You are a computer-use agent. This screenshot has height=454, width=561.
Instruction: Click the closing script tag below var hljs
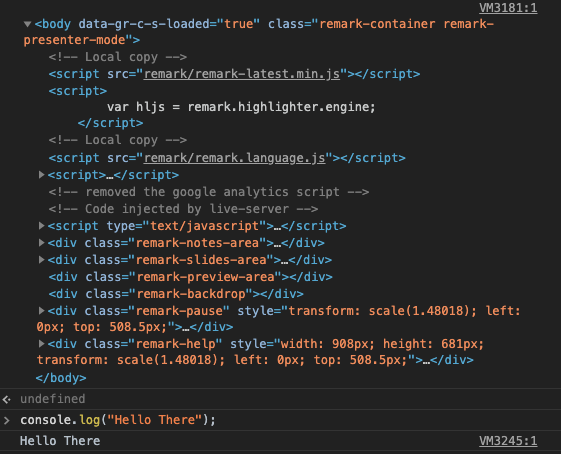tap(111, 123)
